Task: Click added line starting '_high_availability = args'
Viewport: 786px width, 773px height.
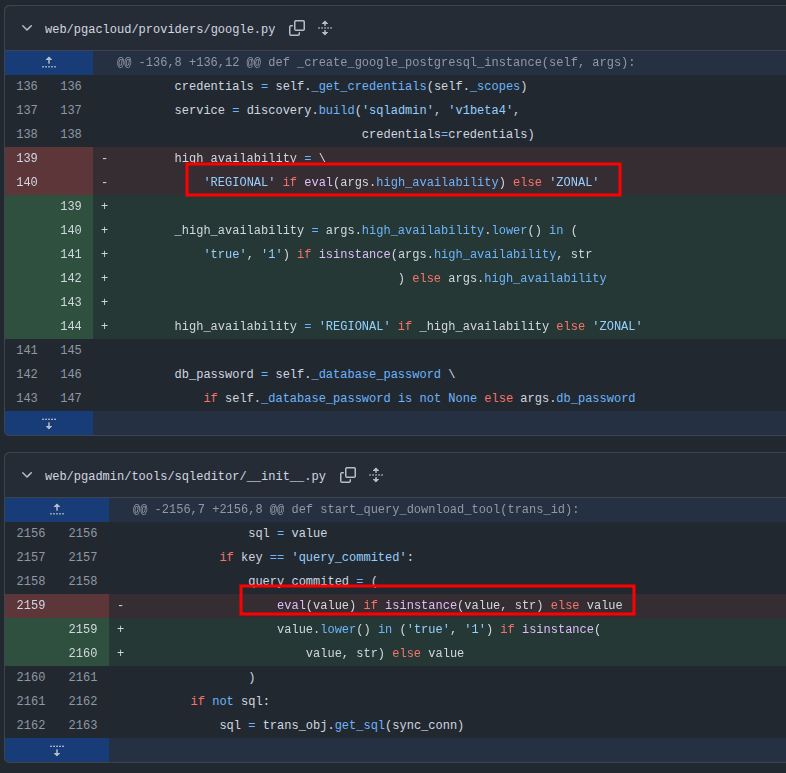Action: [x=375, y=230]
